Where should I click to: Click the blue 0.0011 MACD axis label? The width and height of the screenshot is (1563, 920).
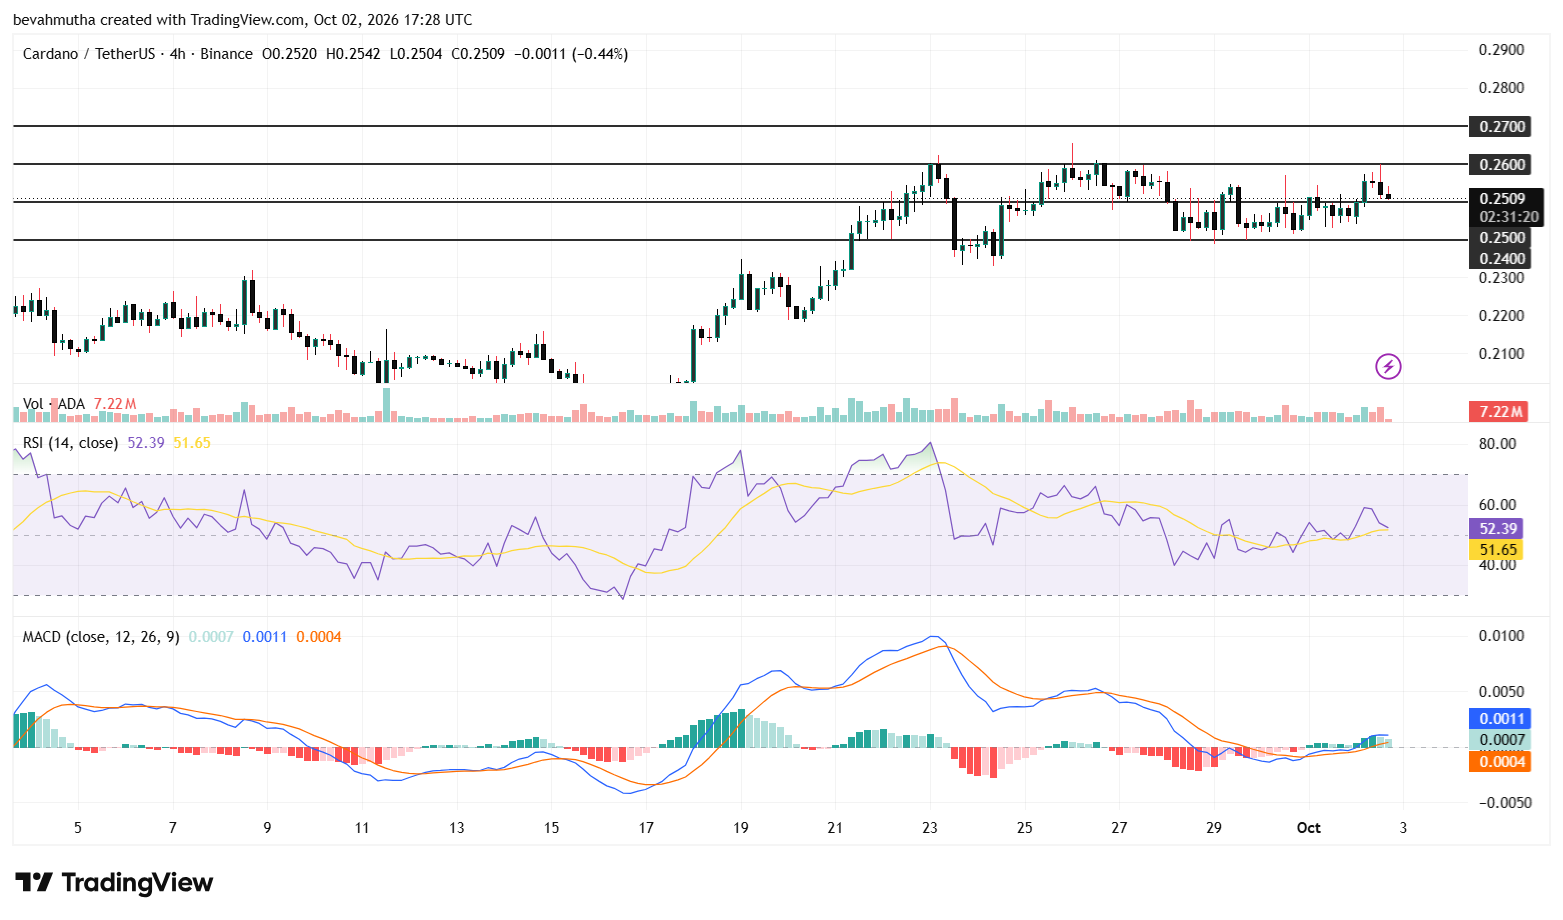[1502, 719]
